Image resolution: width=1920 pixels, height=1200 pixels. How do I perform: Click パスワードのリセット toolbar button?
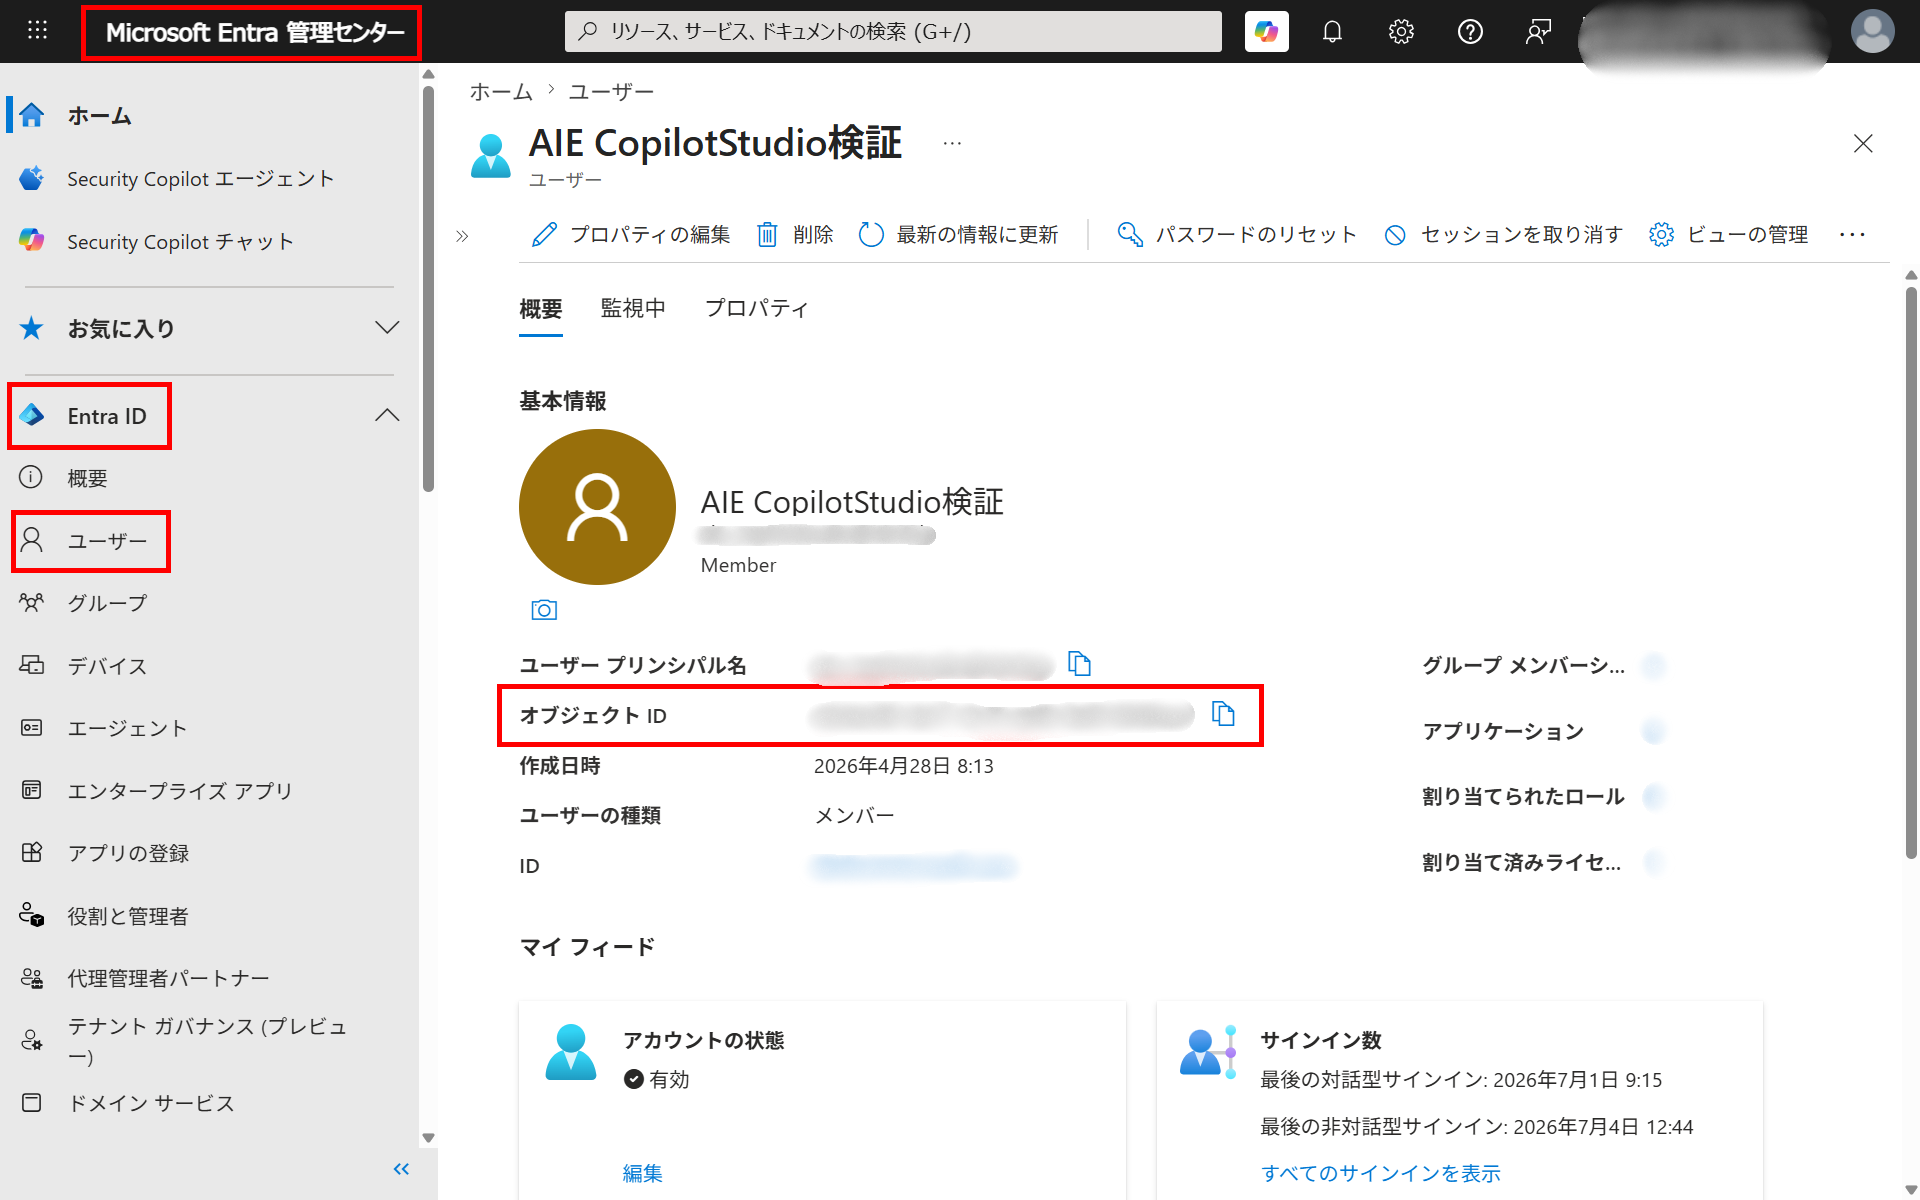point(1237,235)
